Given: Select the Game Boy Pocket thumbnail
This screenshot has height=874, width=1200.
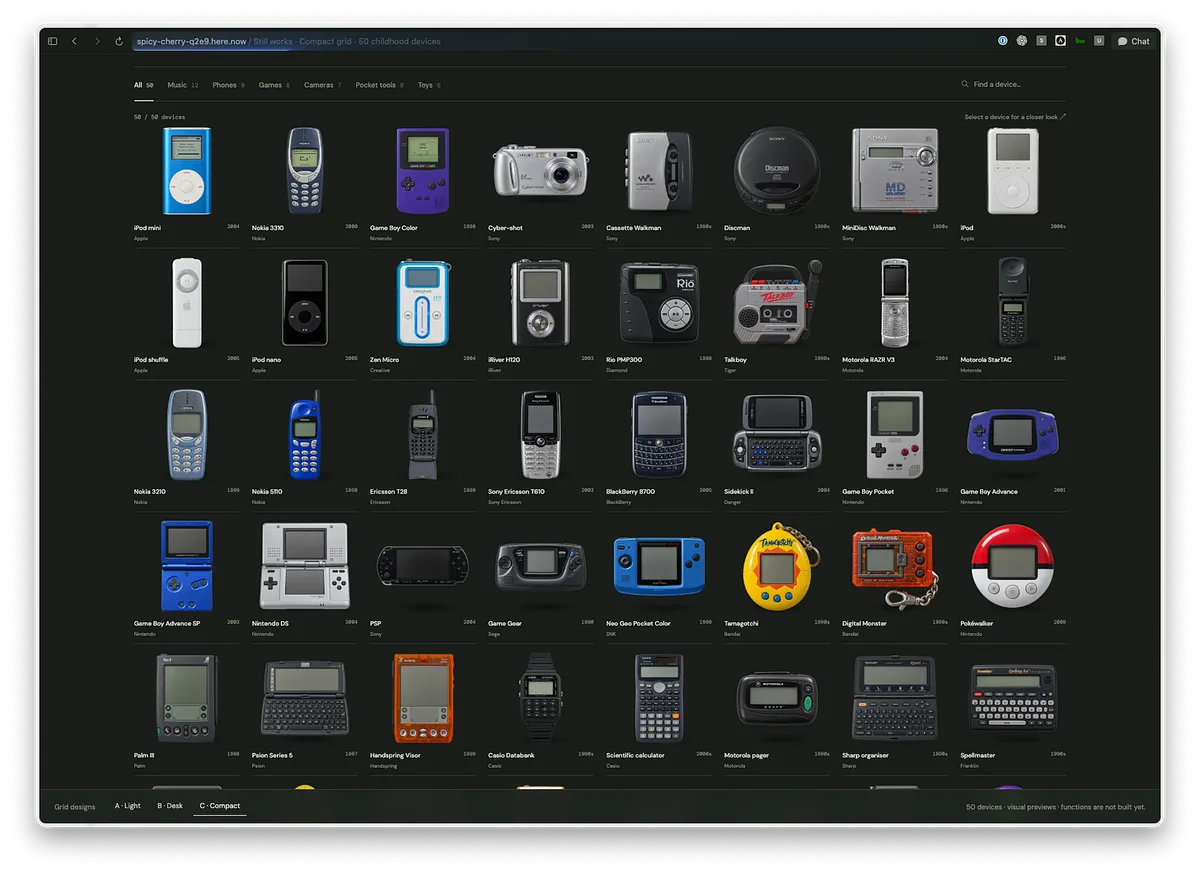Looking at the screenshot, I should pos(895,435).
